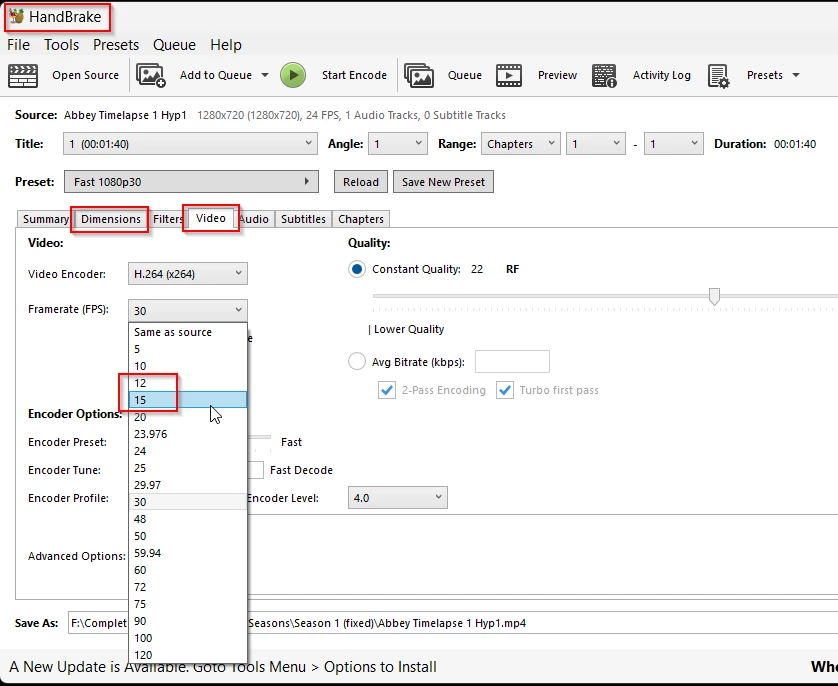
Task: Toggle the Fast Decode checkbox
Action: click(257, 470)
